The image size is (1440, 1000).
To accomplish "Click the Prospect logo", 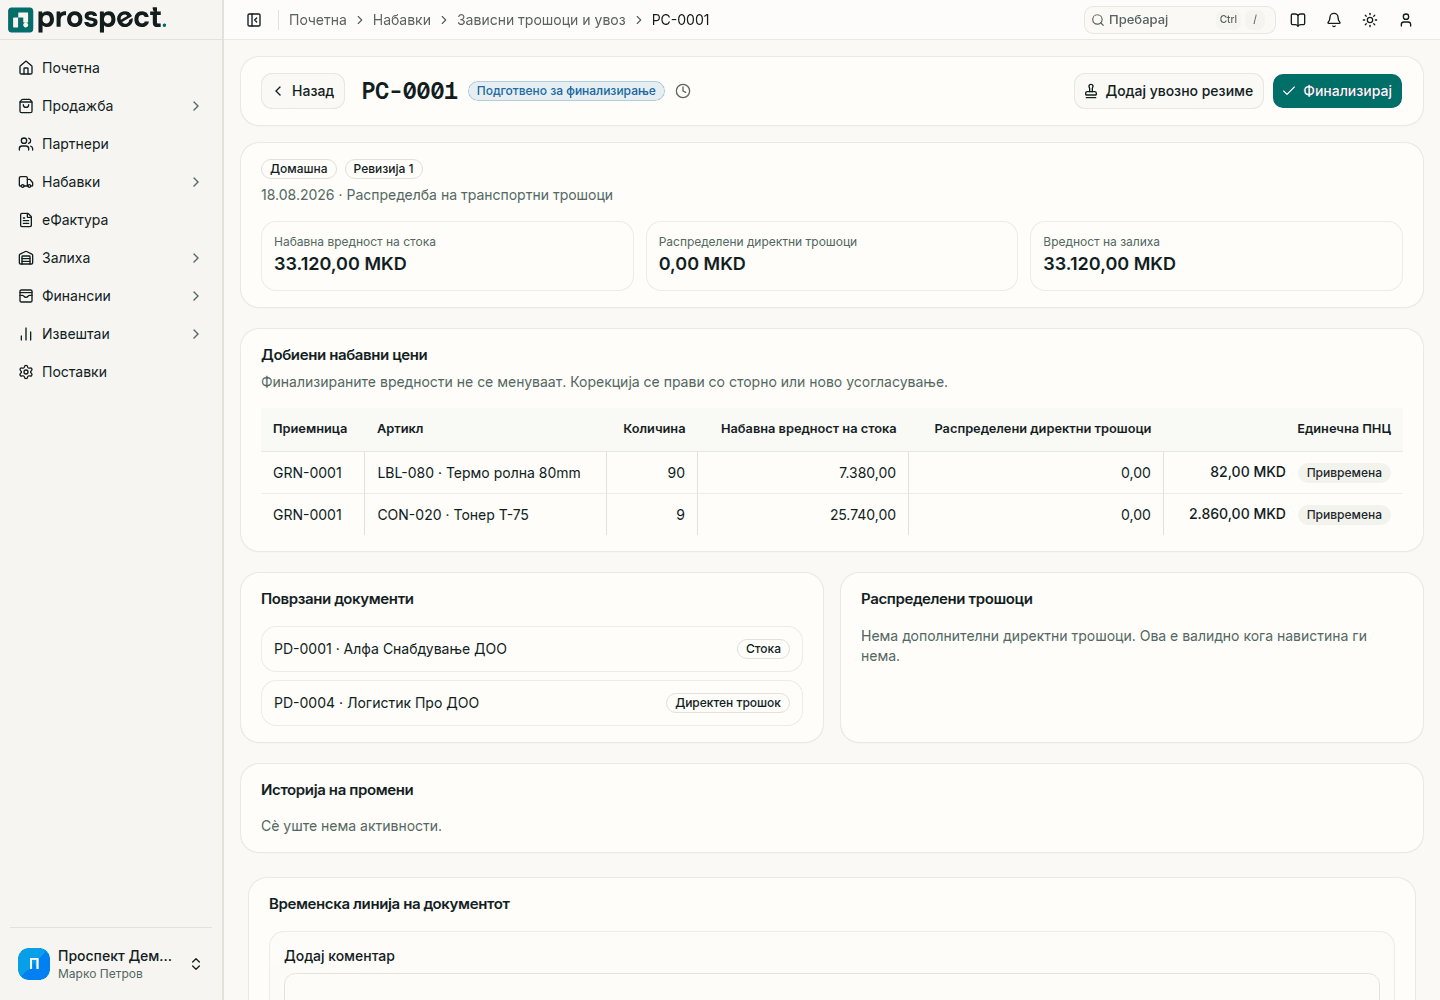I will [88, 19].
